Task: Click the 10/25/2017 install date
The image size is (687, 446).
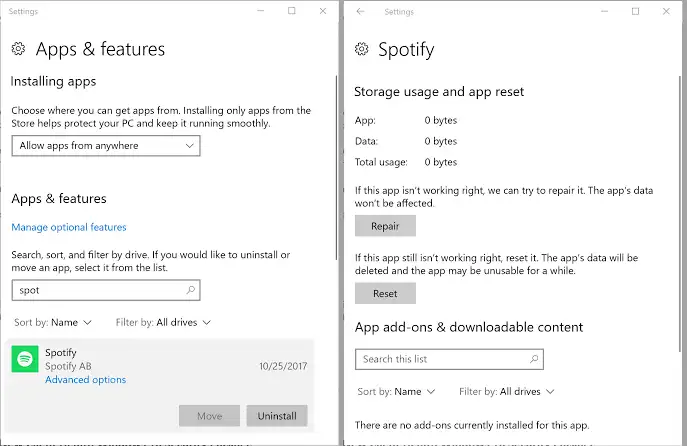Action: coord(283,366)
